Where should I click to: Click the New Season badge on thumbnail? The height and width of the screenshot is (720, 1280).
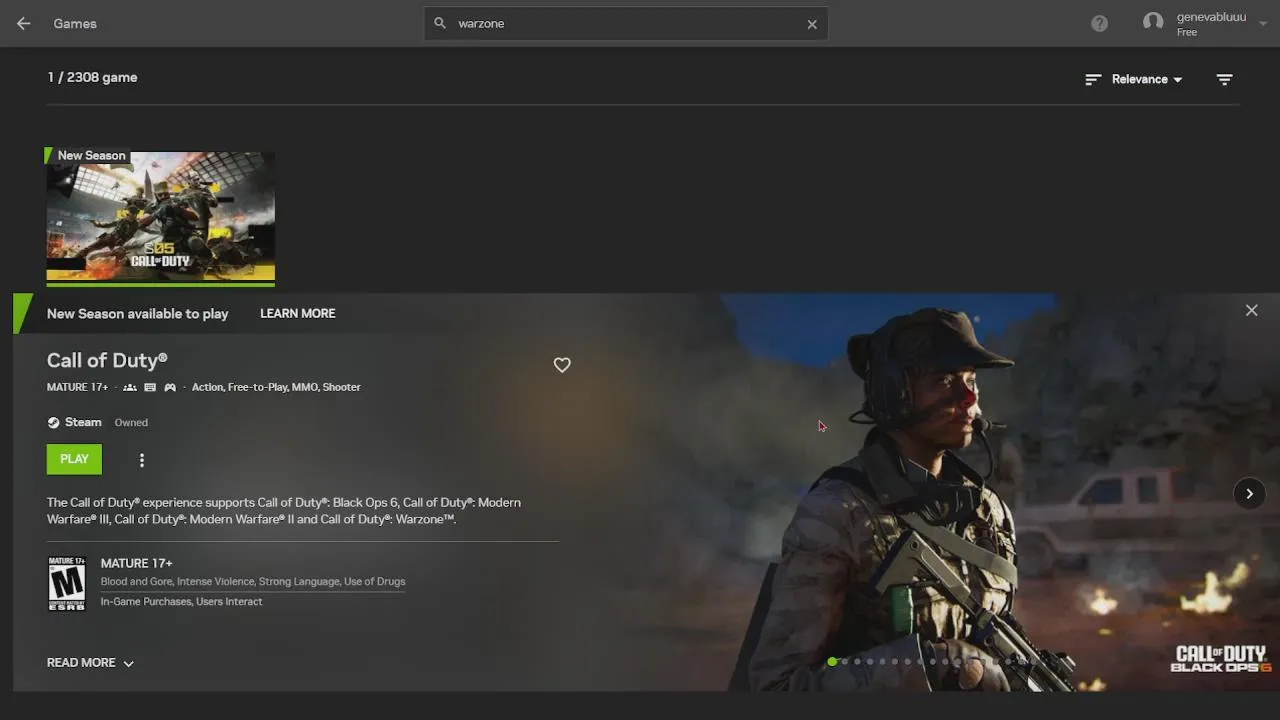pyautogui.click(x=88, y=155)
